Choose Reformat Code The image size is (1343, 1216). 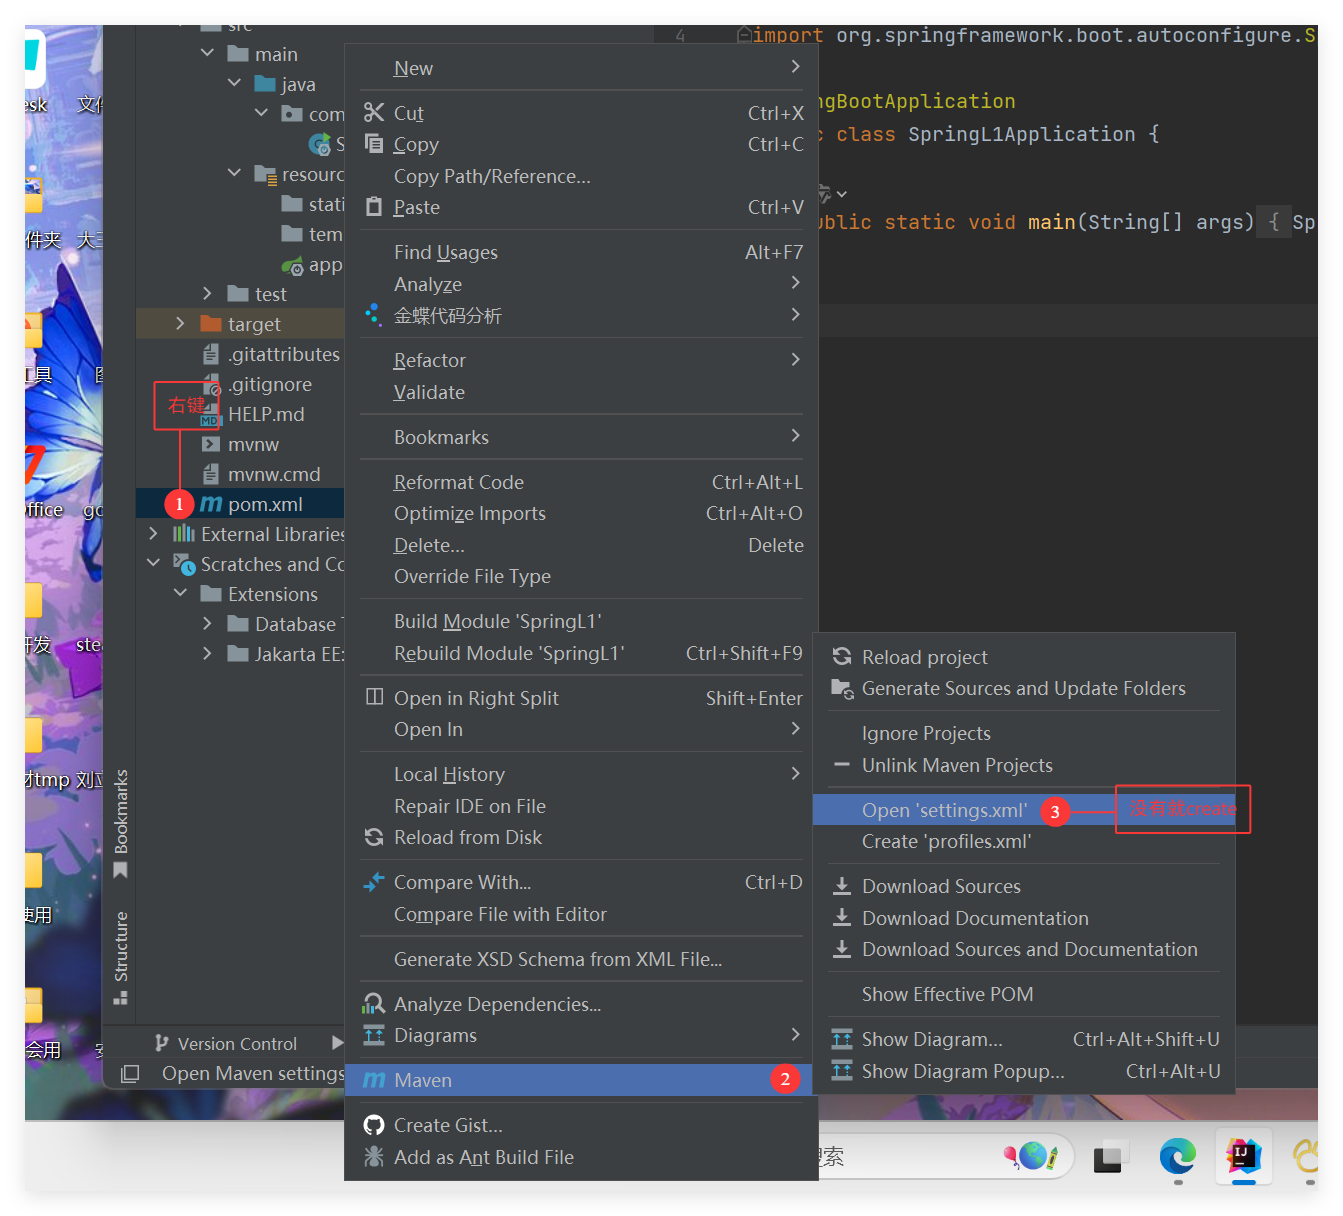(x=581, y=482)
